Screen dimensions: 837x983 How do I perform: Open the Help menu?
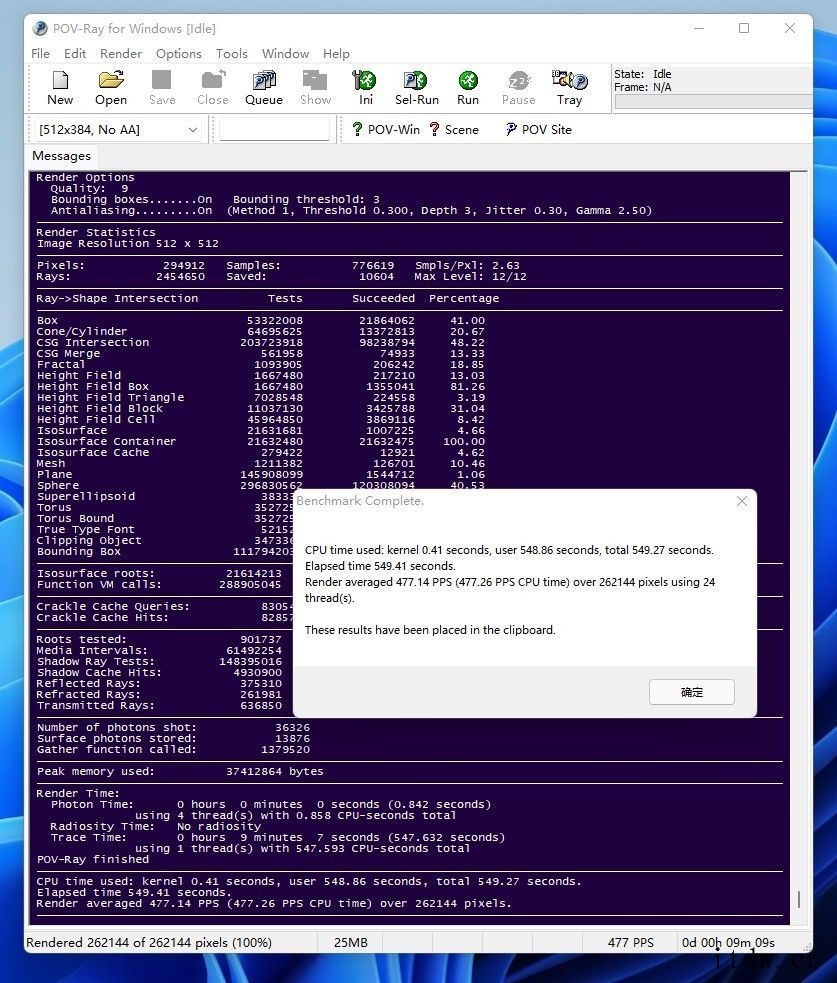tap(336, 54)
